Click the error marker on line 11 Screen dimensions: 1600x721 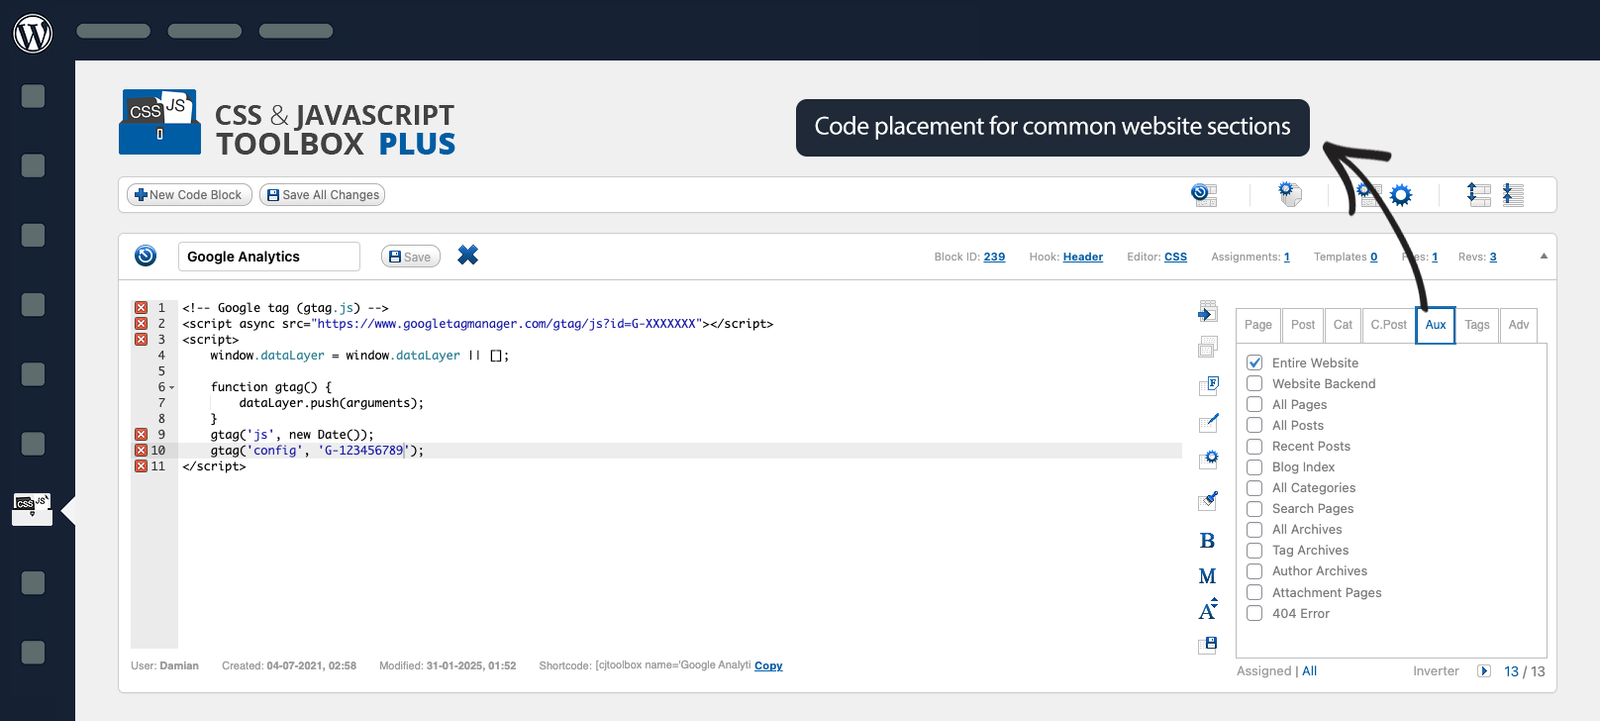coord(141,466)
